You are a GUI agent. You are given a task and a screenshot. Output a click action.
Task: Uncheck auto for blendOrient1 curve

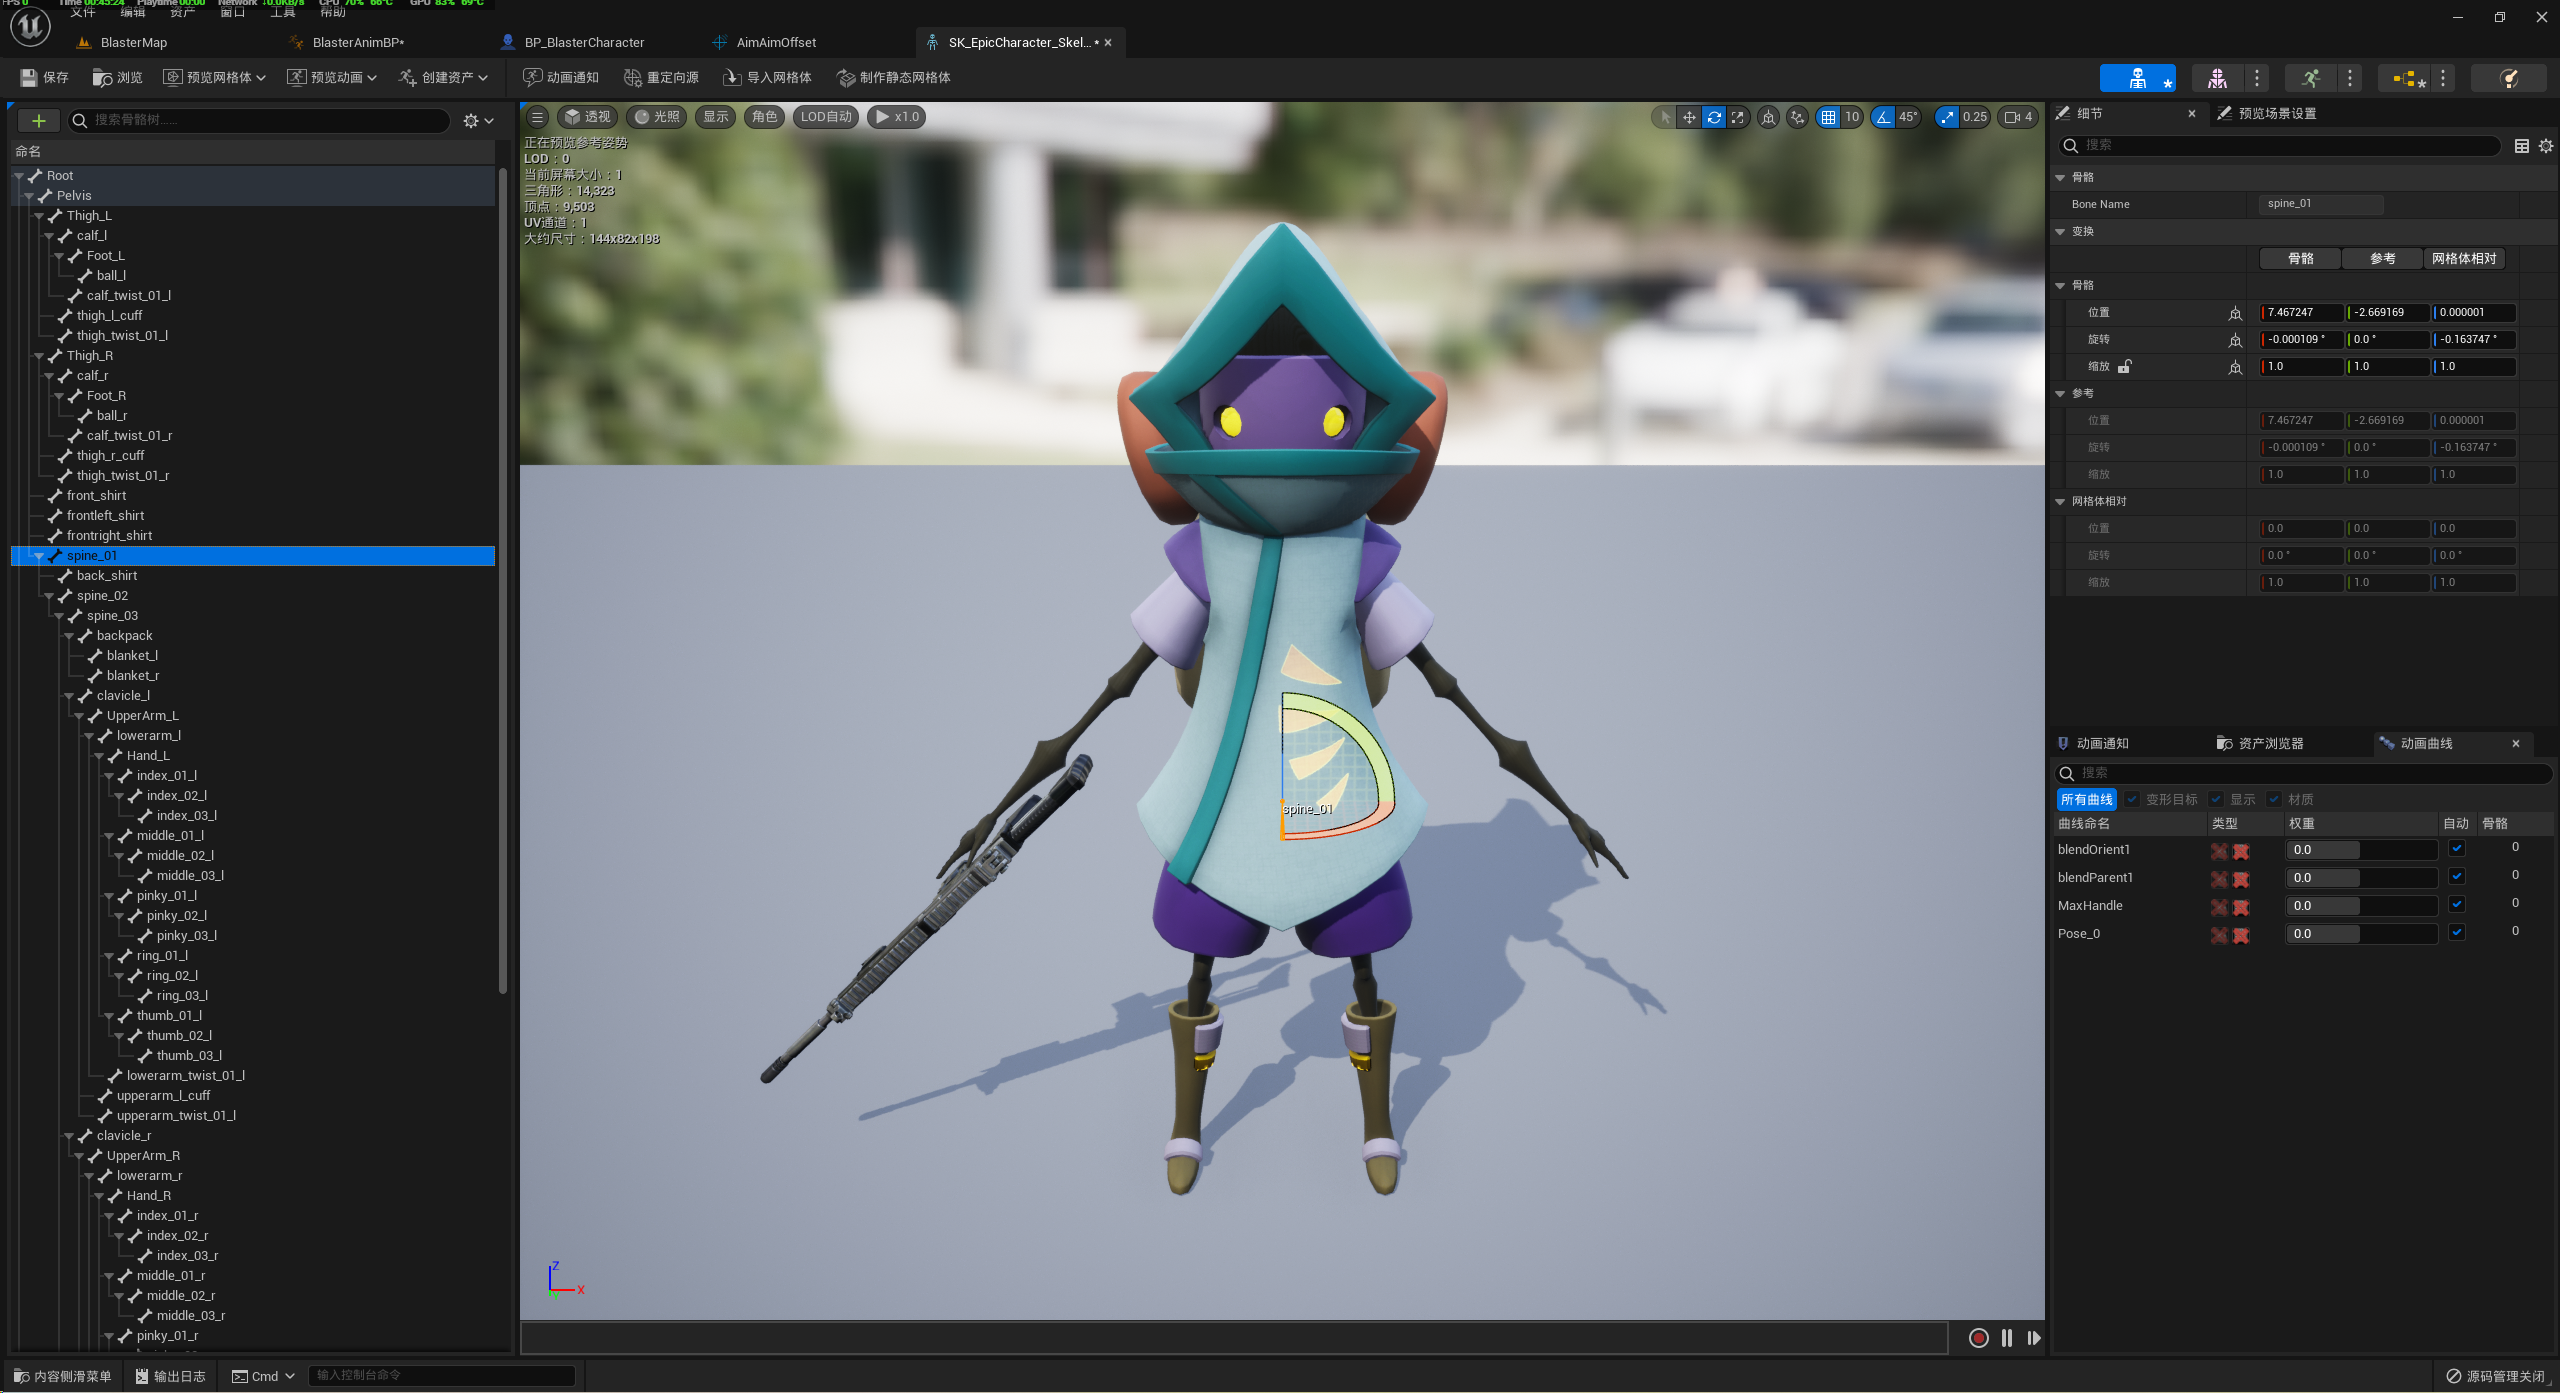click(x=2457, y=848)
